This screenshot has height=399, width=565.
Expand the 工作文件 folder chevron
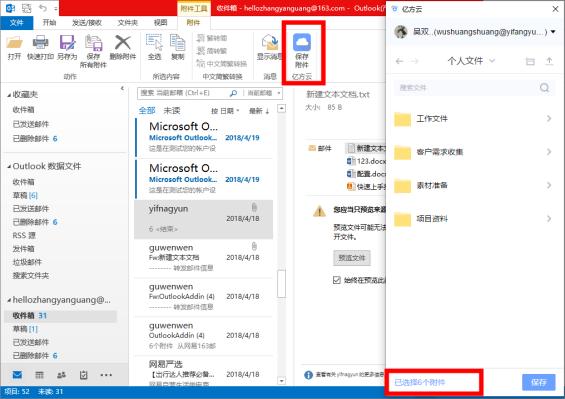pyautogui.click(x=549, y=119)
